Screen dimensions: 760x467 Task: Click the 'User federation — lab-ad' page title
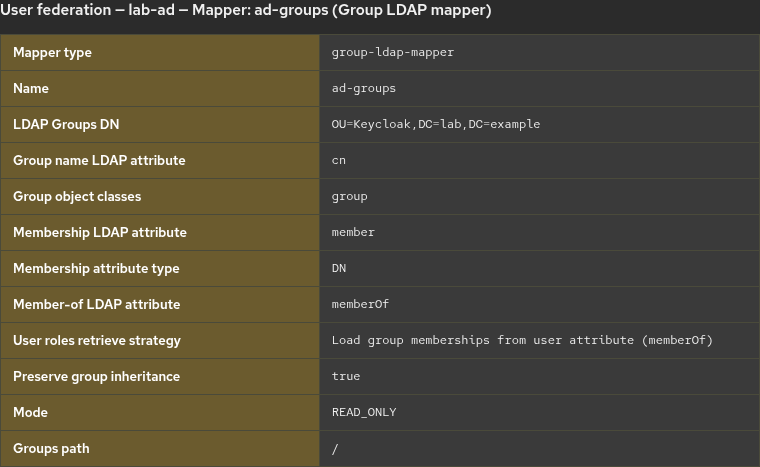(246, 10)
